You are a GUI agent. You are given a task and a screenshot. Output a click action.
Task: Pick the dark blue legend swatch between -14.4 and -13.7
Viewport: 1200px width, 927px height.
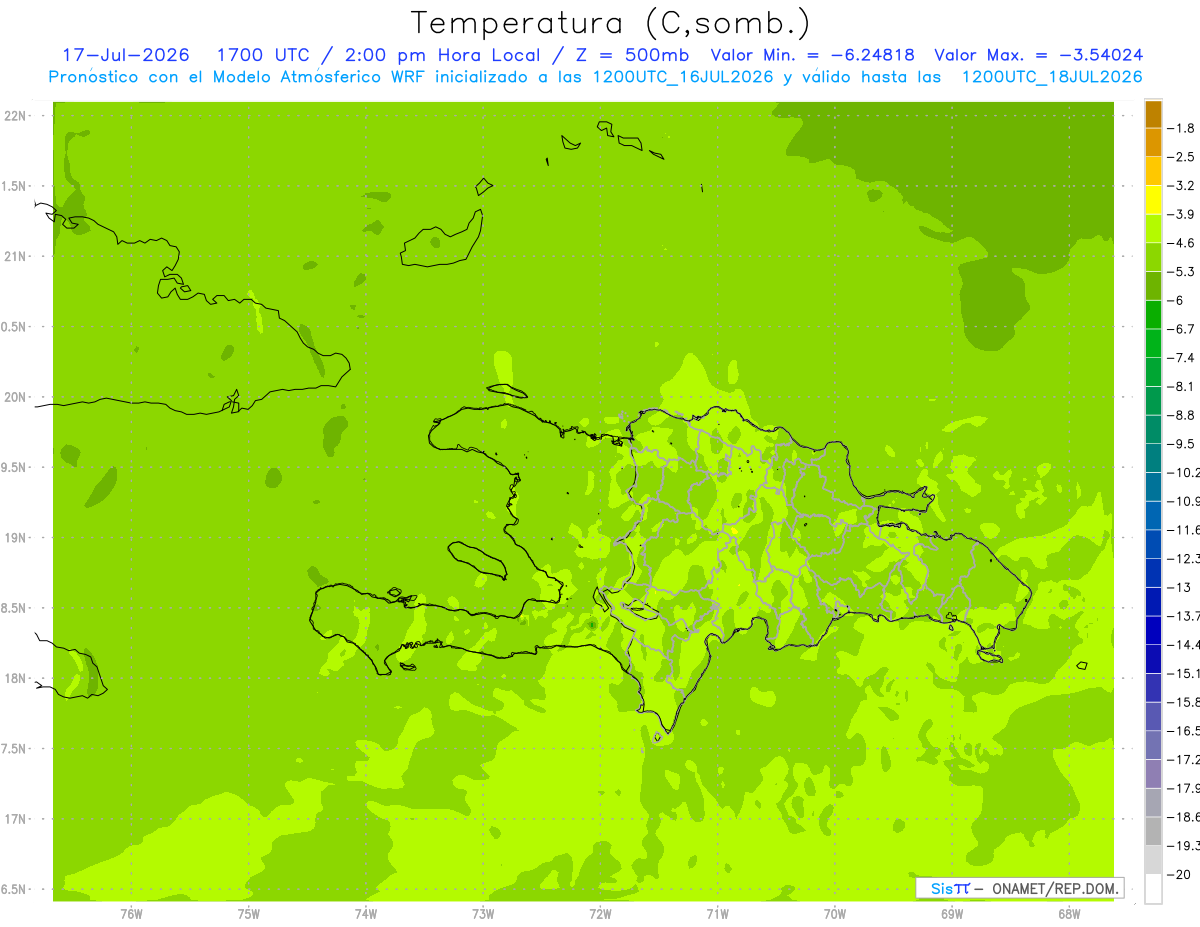click(x=1153, y=630)
